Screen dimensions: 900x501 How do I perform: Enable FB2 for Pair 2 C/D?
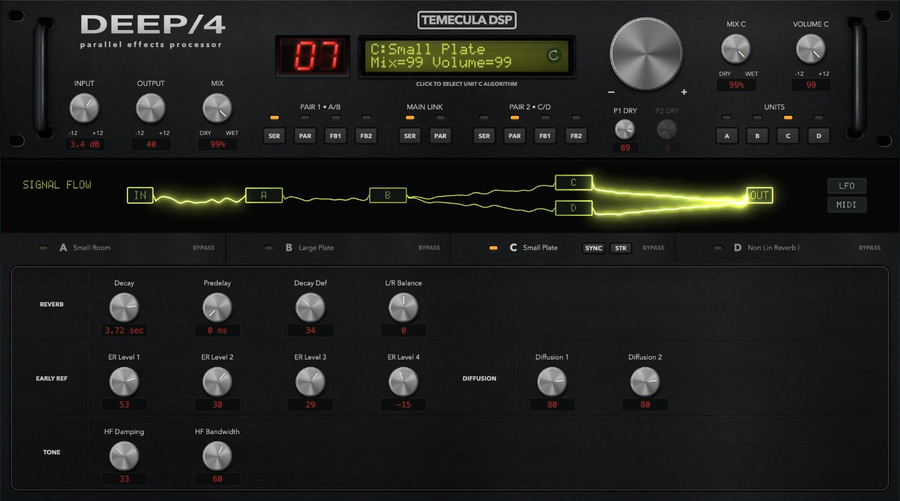click(576, 136)
